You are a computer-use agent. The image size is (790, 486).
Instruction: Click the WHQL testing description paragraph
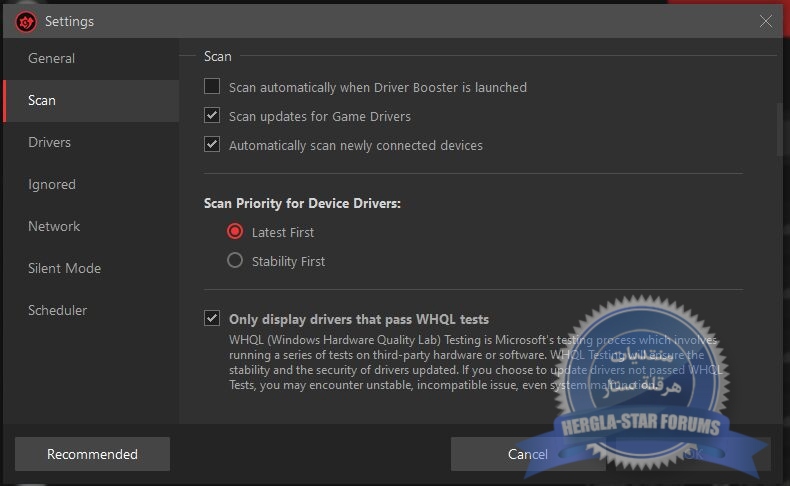(x=475, y=362)
